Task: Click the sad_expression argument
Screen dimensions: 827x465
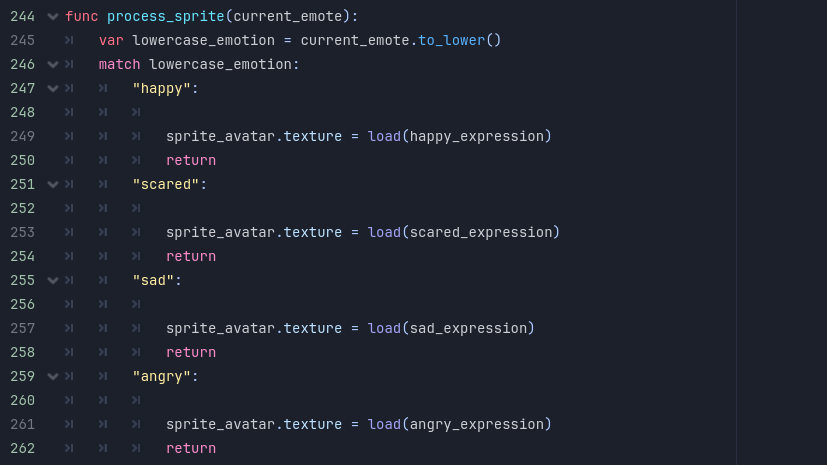Action: [468, 328]
